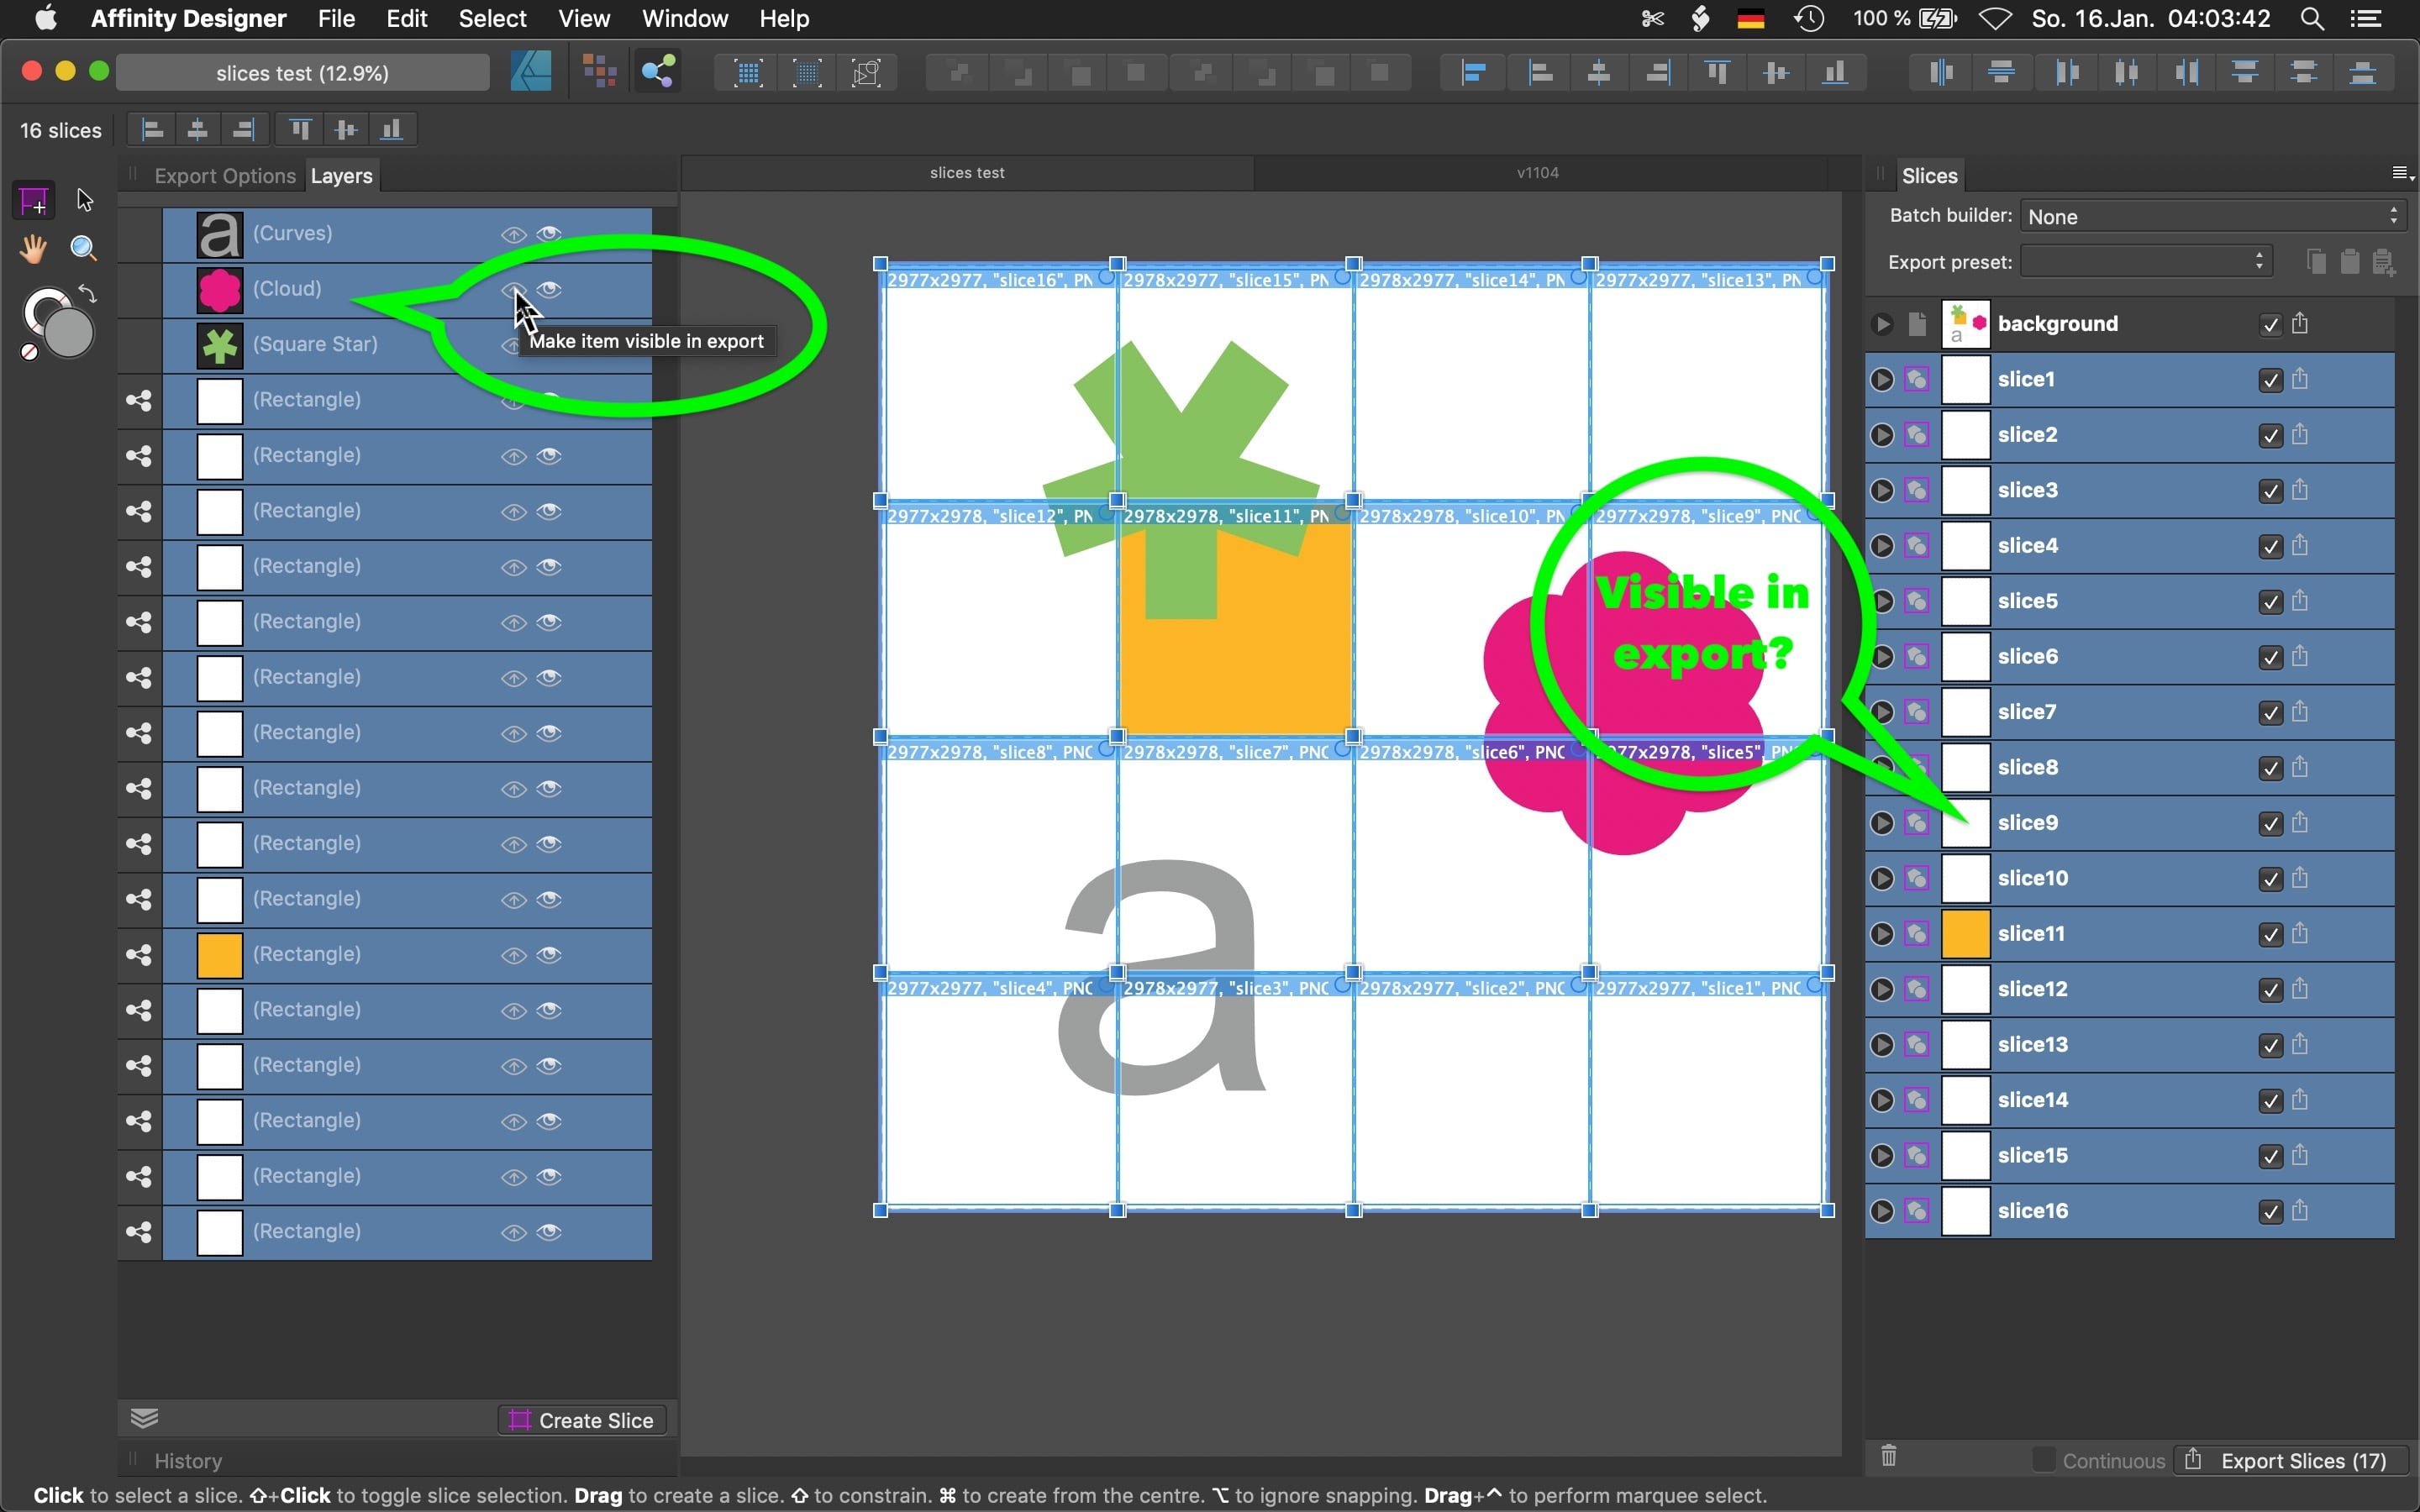Select the orange Rectangle layer thumbnail

coord(219,954)
